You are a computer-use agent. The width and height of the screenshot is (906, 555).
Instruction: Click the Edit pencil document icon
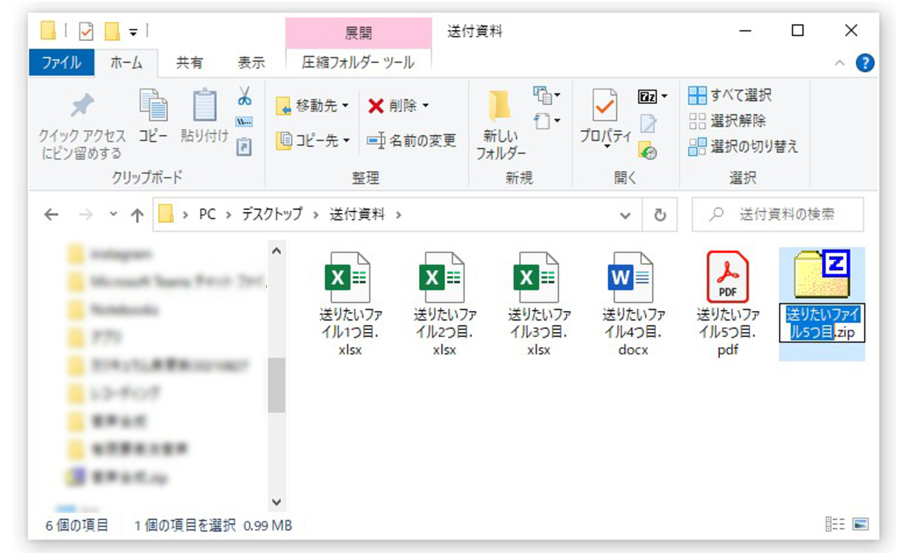point(648,123)
